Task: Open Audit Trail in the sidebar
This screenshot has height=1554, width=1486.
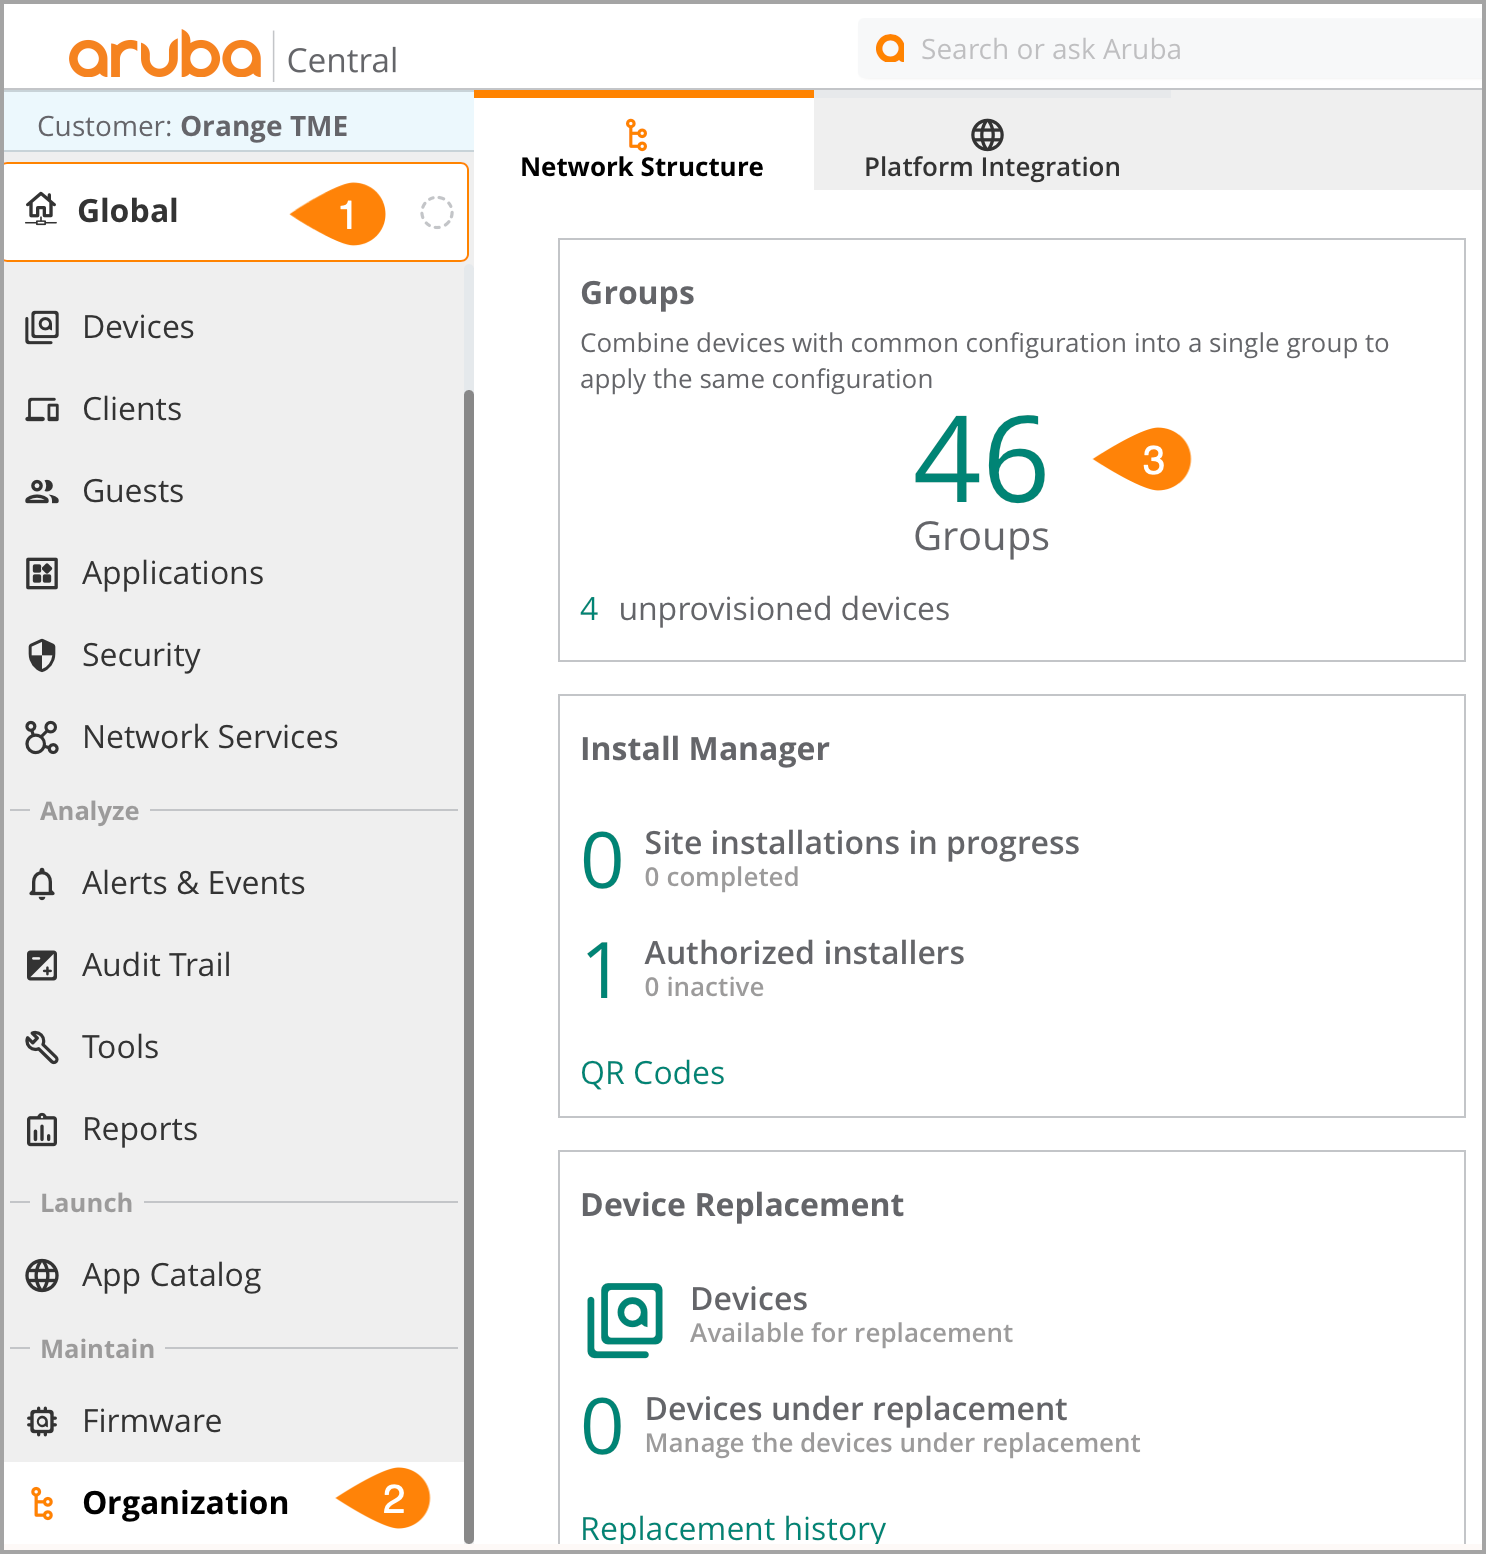Action: [232, 965]
